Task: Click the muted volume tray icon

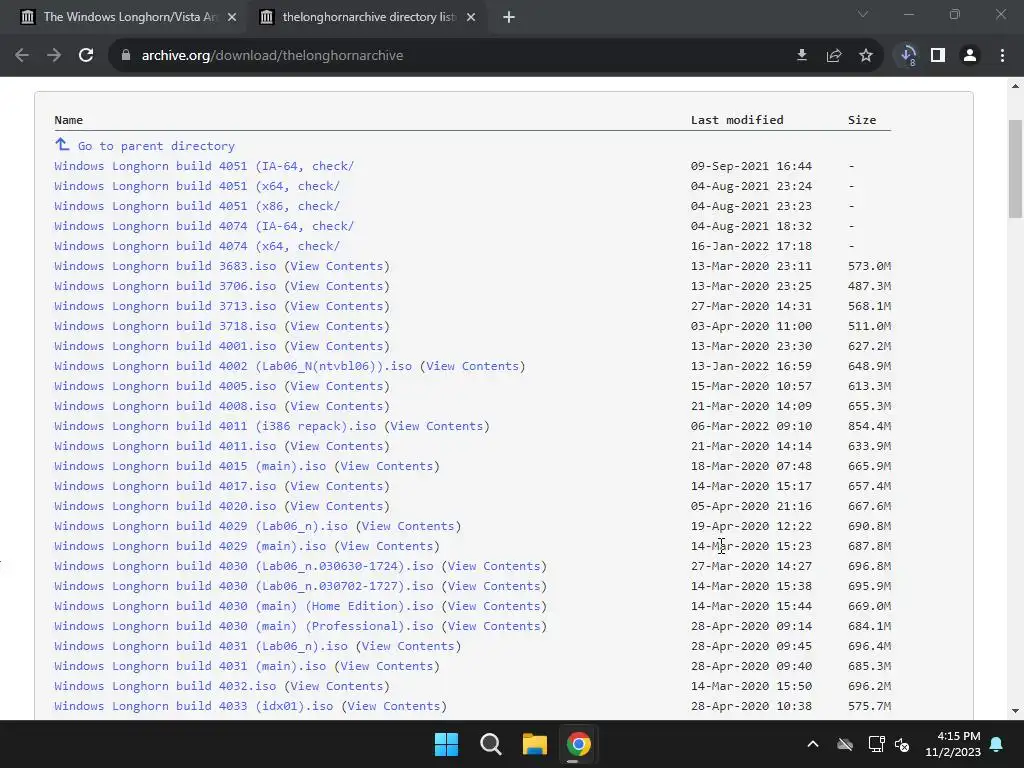Action: (x=902, y=744)
